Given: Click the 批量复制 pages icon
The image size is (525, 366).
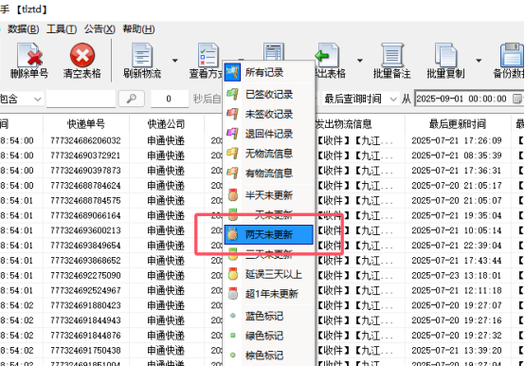Looking at the screenshot, I should [x=446, y=55].
